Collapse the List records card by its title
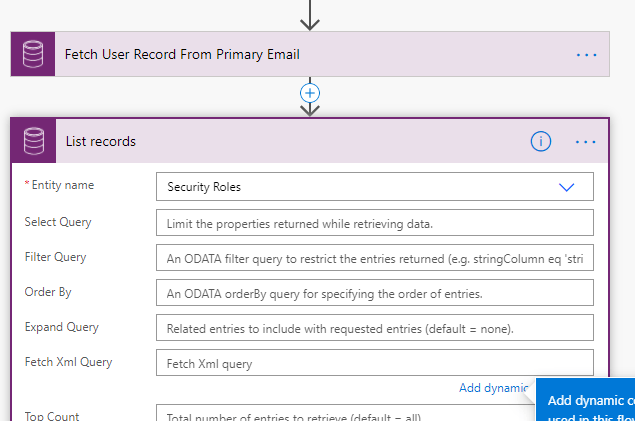635x421 pixels. coord(101,141)
